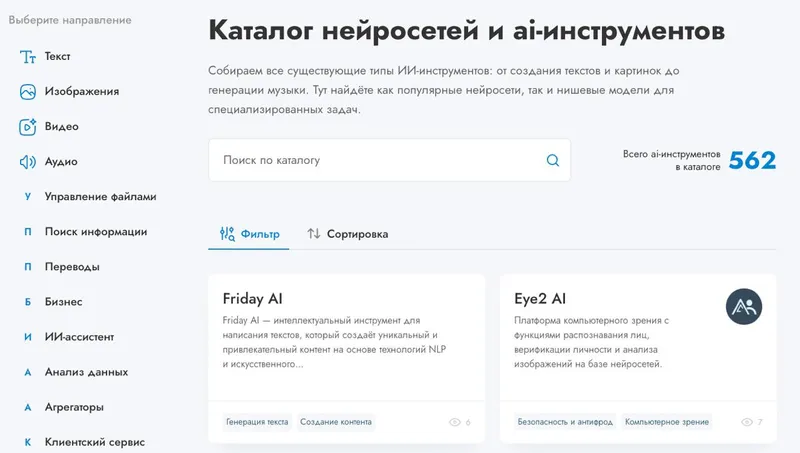Image resolution: width=800 pixels, height=453 pixels.
Task: Click the Каталог нейросетей и ai-инструментов heading
Action: pos(466,30)
